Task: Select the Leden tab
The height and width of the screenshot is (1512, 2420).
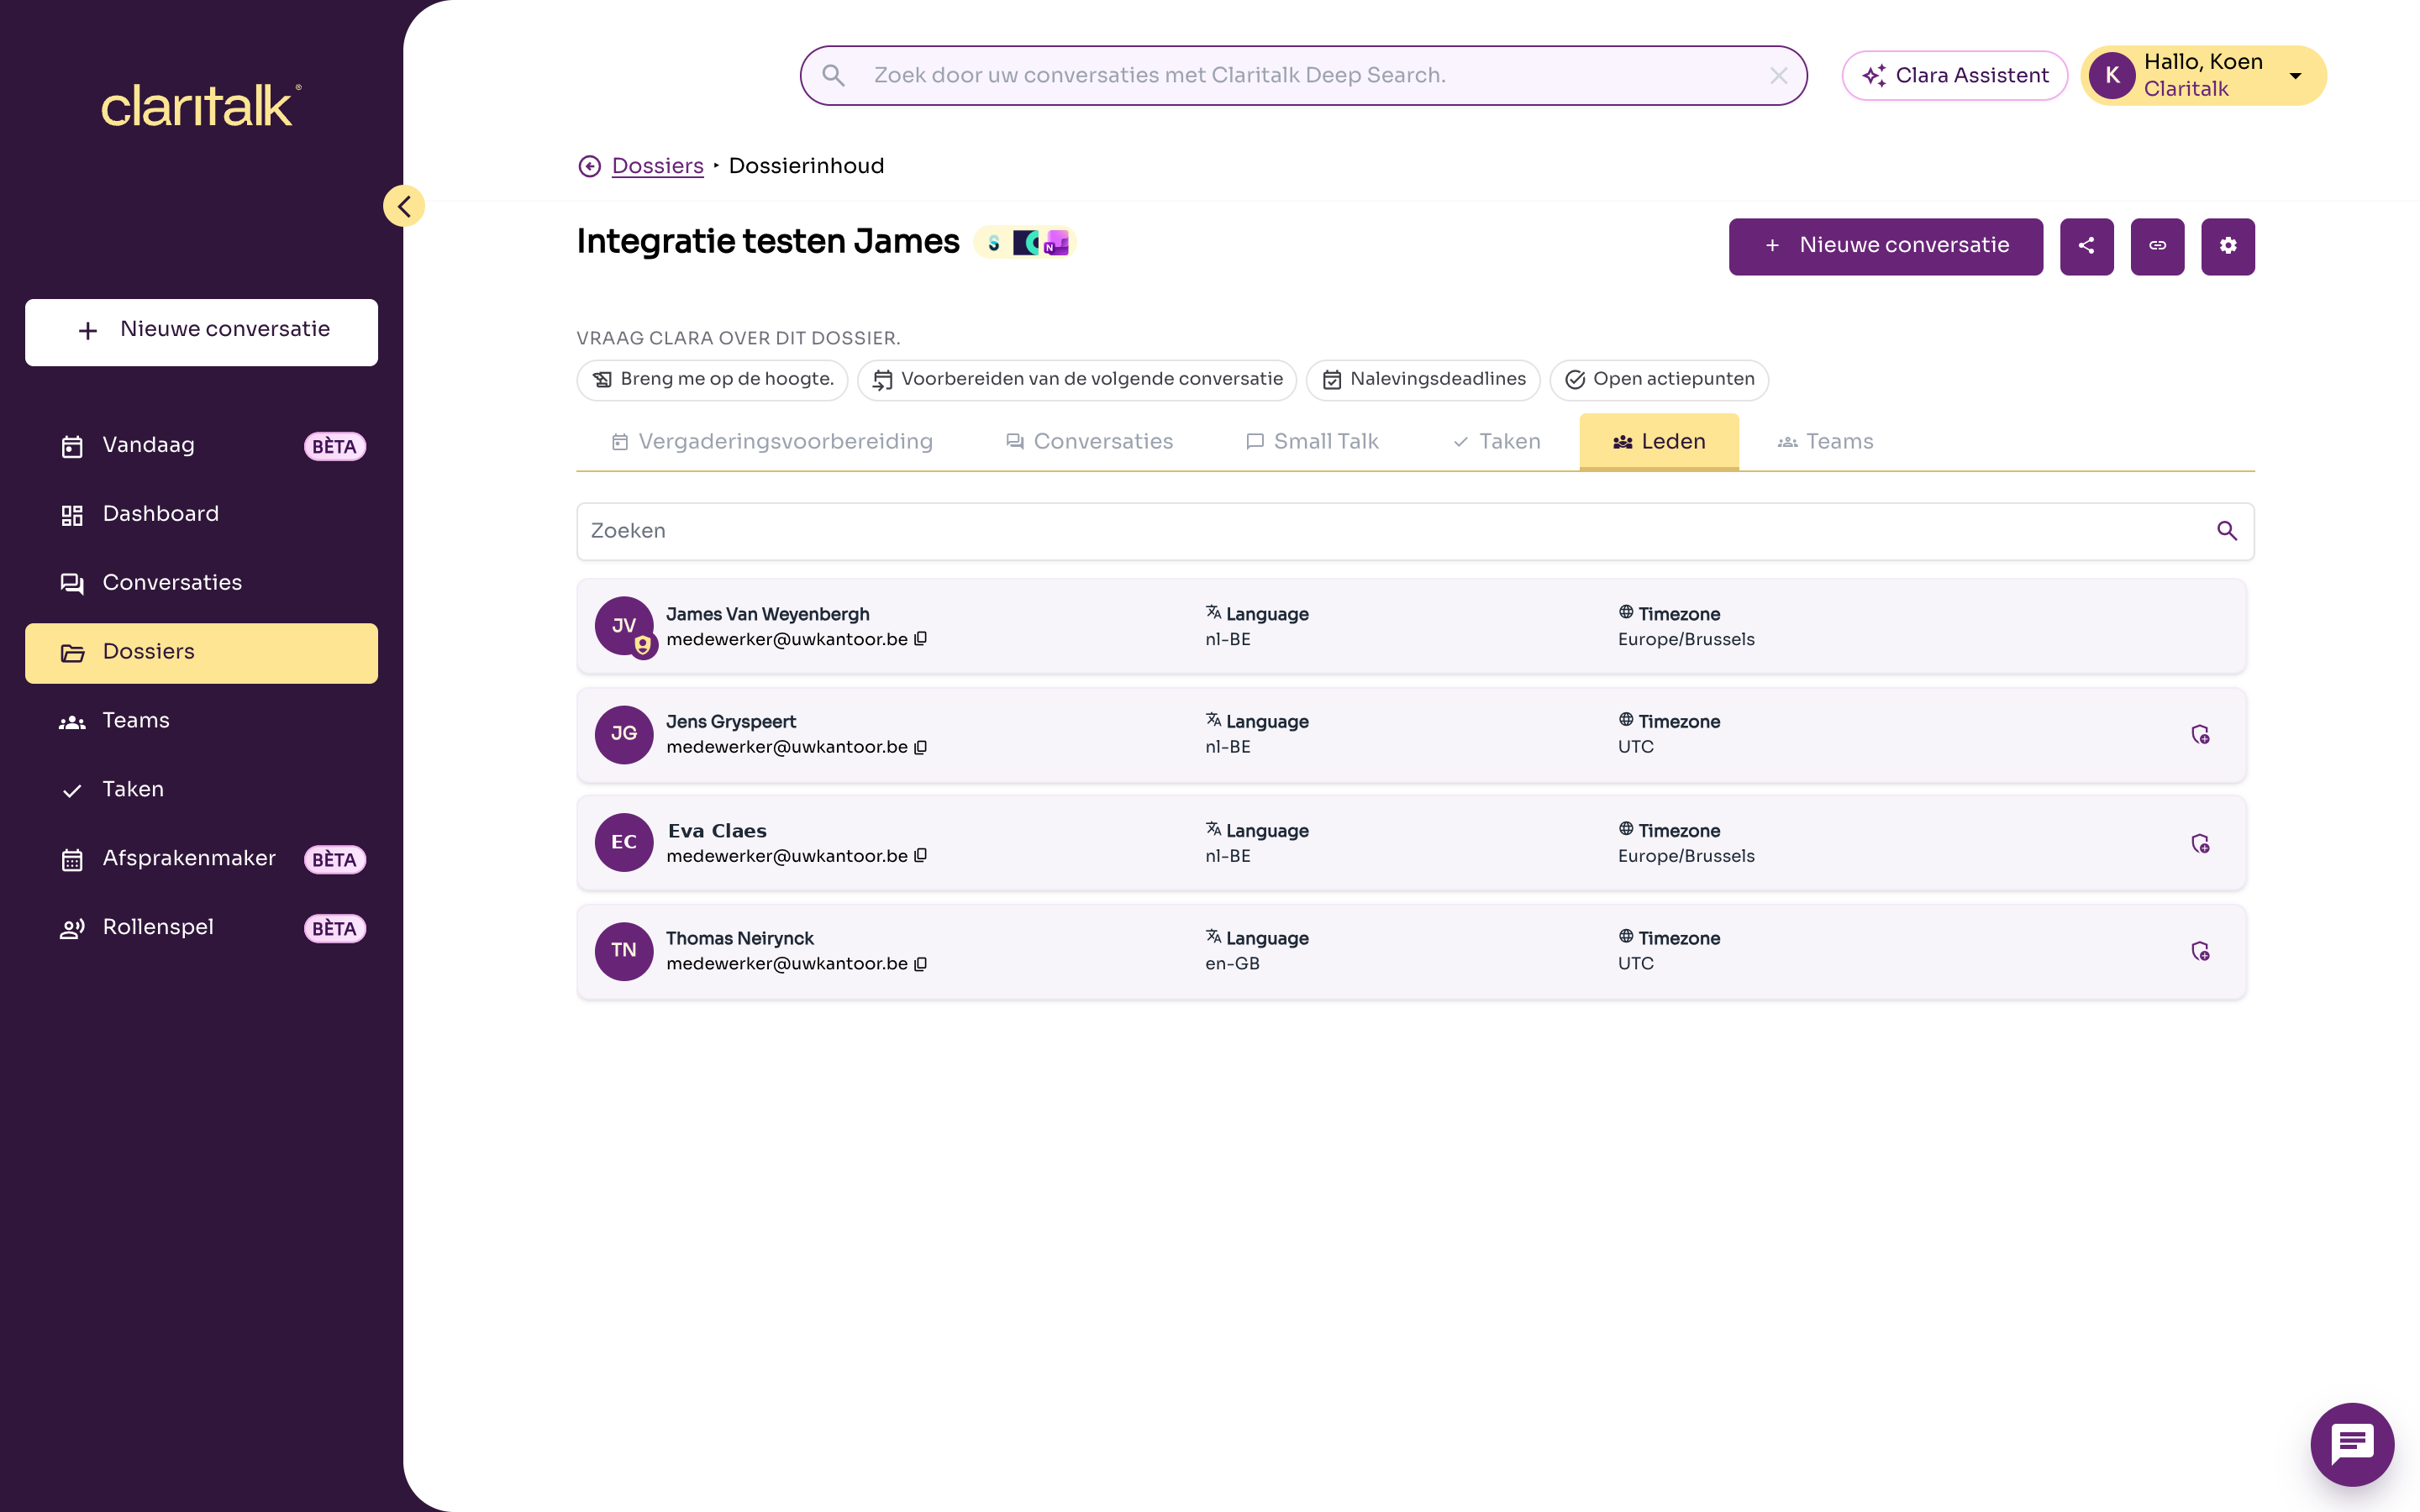Action: pos(1659,442)
